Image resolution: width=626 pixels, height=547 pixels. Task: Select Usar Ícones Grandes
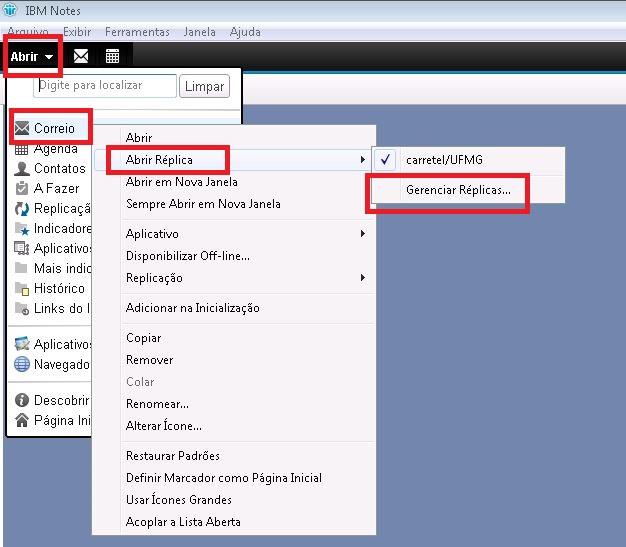(x=178, y=499)
